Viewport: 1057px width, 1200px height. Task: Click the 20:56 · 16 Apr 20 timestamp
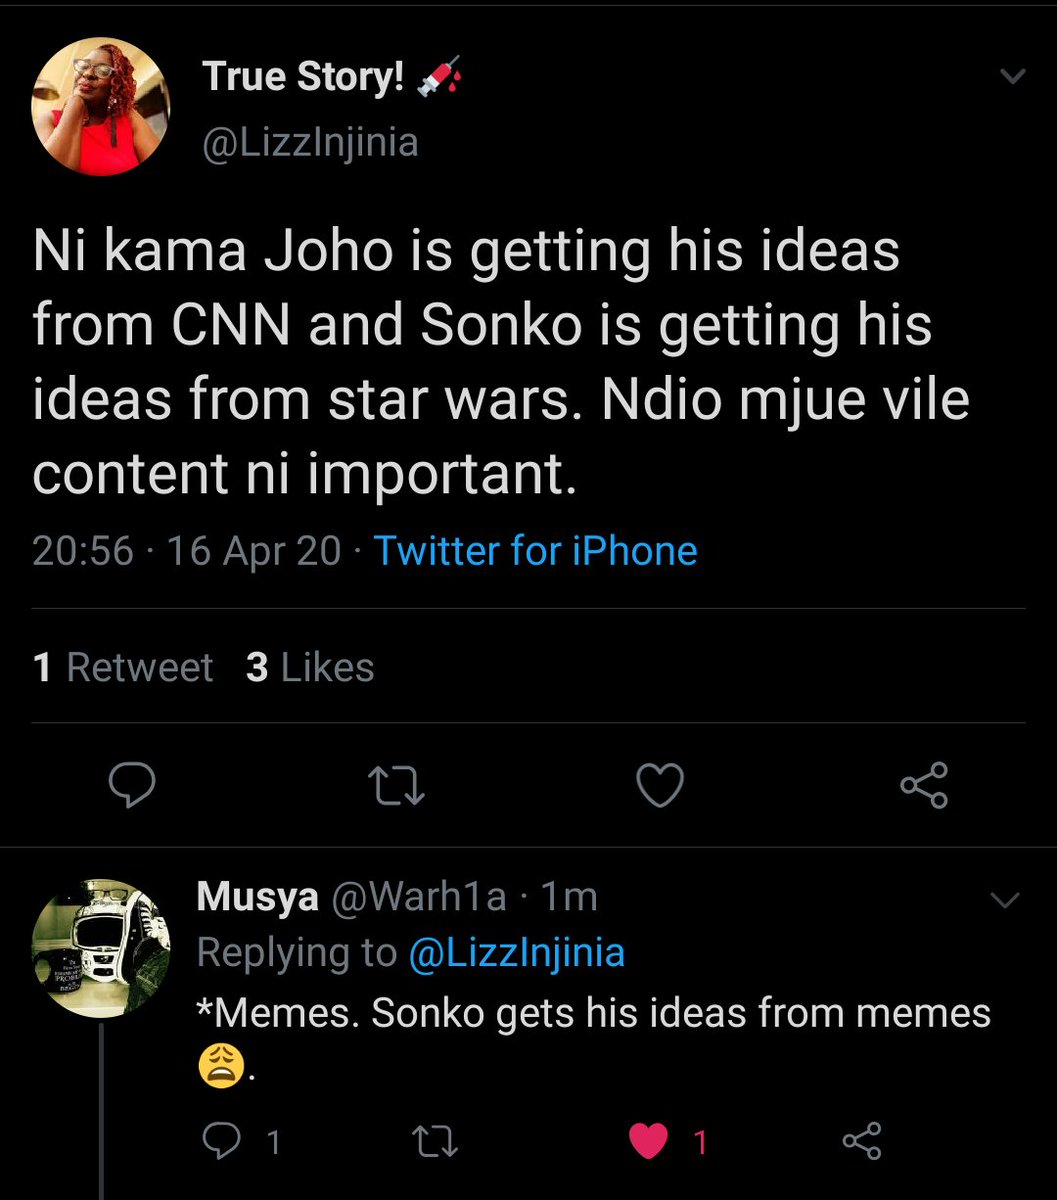pos(187,551)
